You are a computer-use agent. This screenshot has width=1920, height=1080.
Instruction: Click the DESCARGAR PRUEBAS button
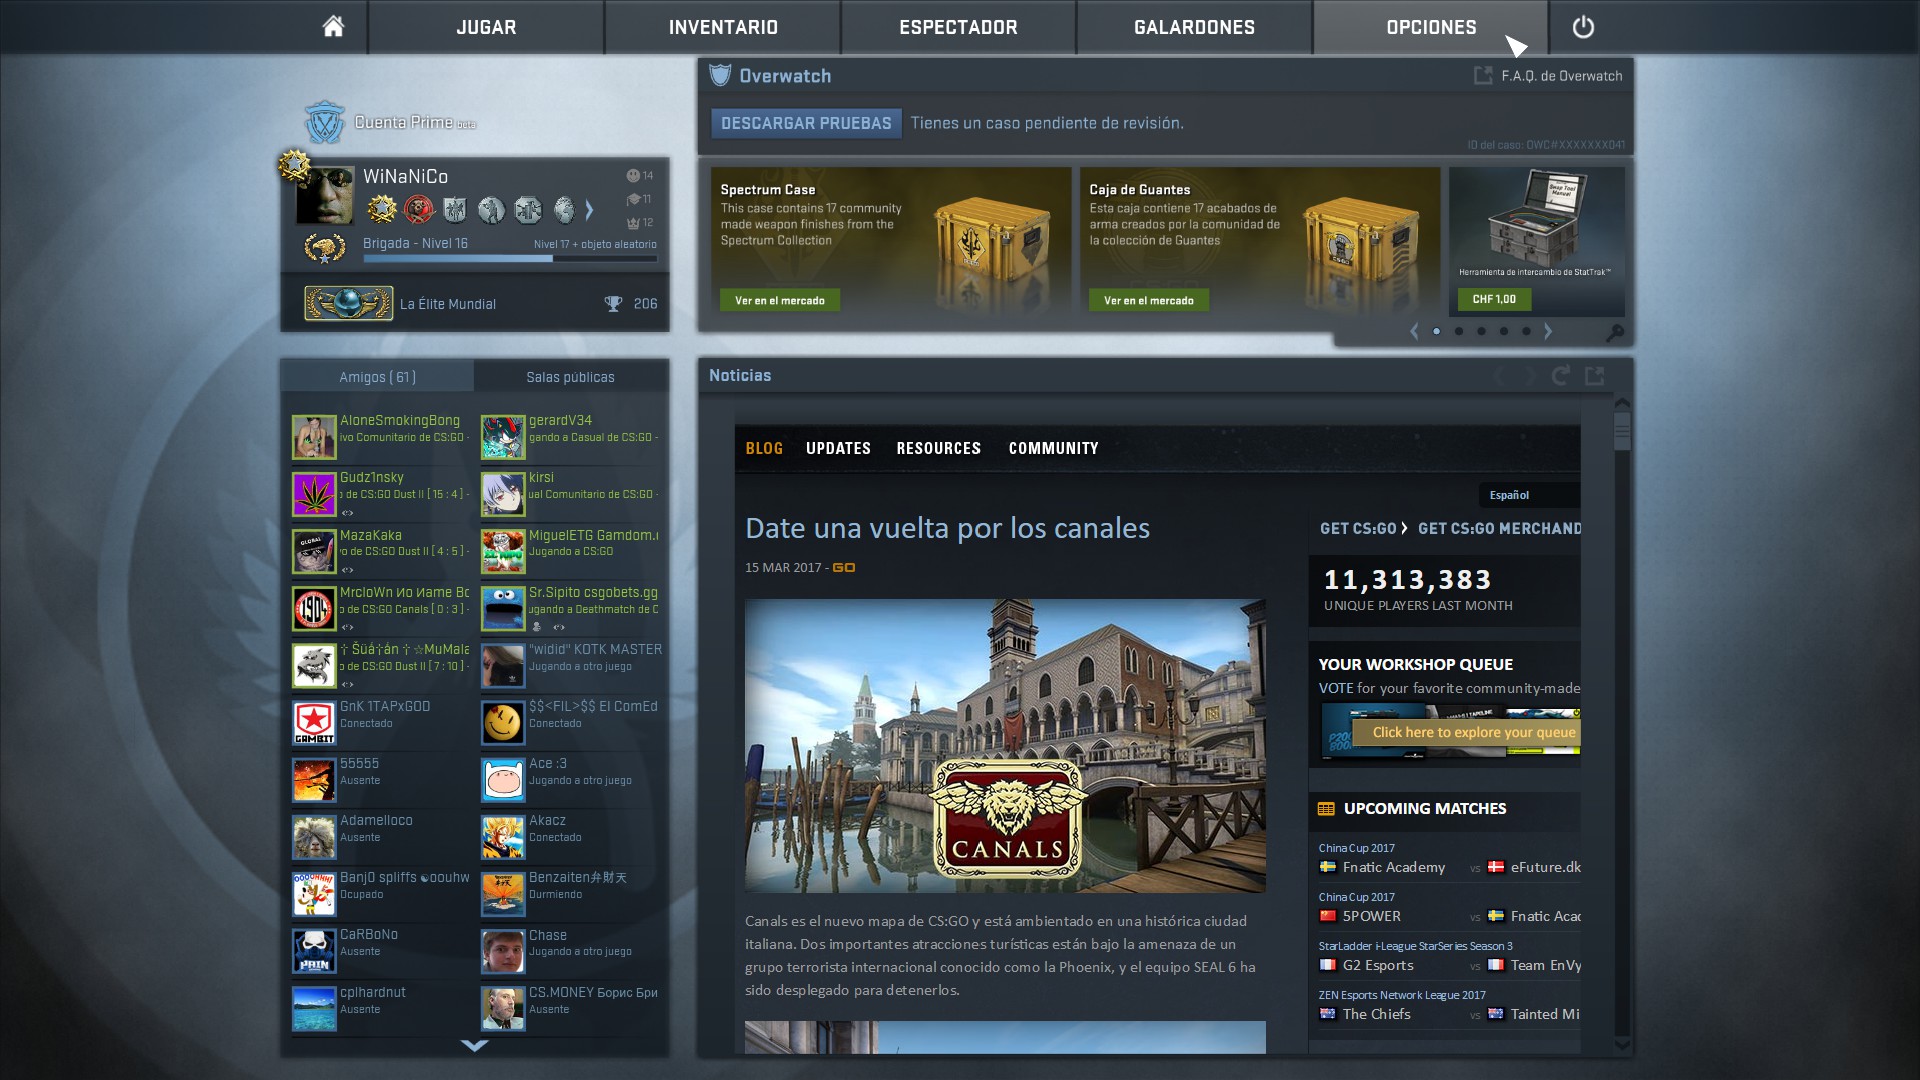coord(805,123)
